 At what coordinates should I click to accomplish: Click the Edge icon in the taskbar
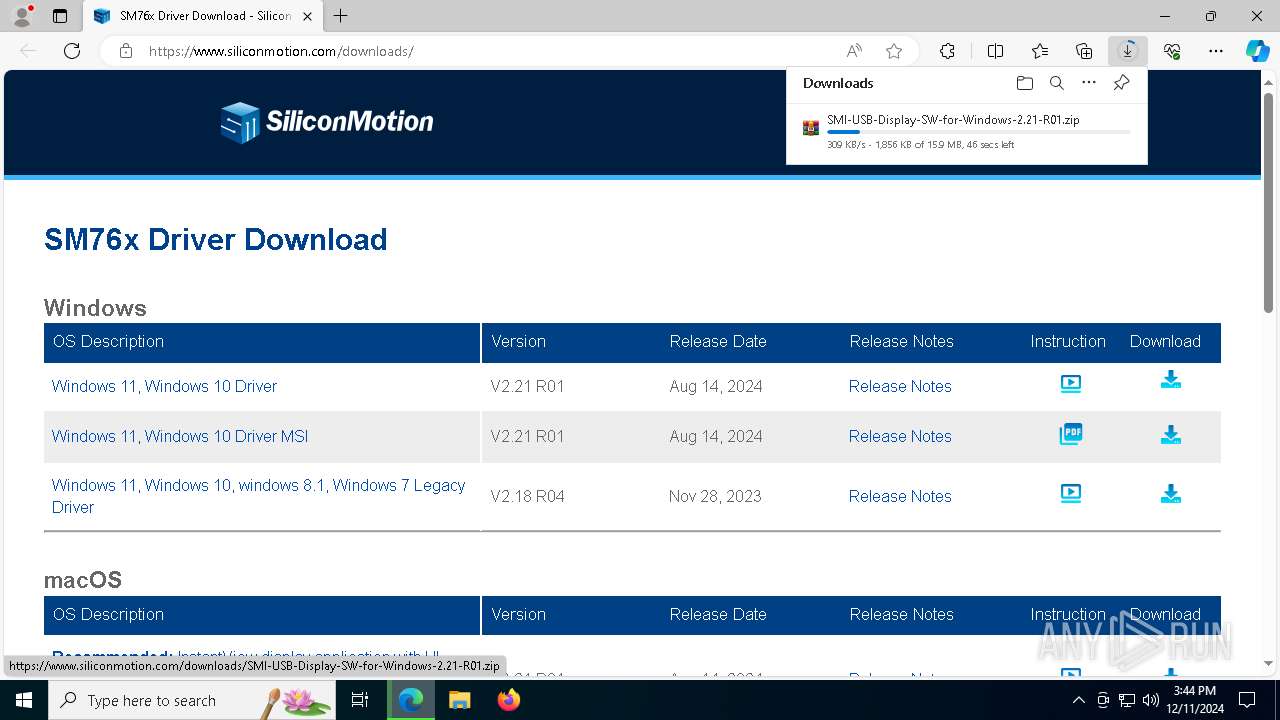coord(411,700)
